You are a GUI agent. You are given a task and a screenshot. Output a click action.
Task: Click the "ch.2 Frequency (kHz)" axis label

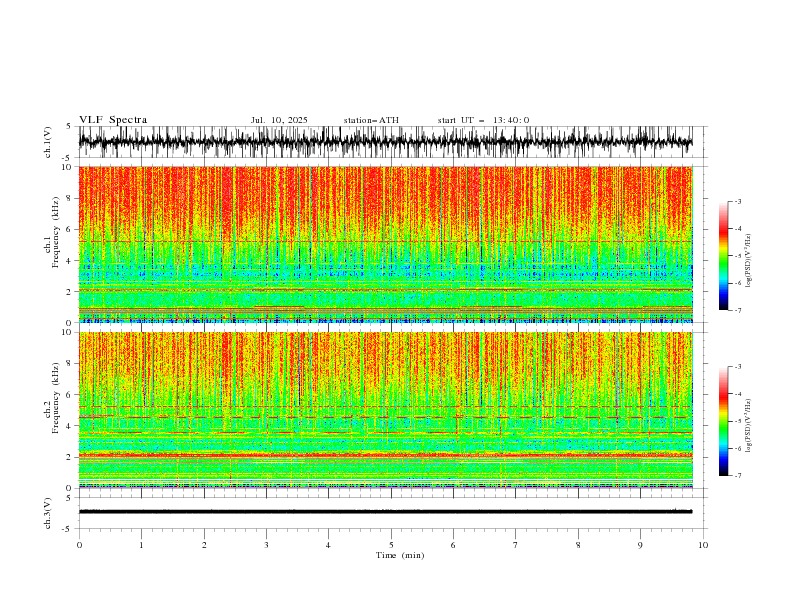point(52,398)
